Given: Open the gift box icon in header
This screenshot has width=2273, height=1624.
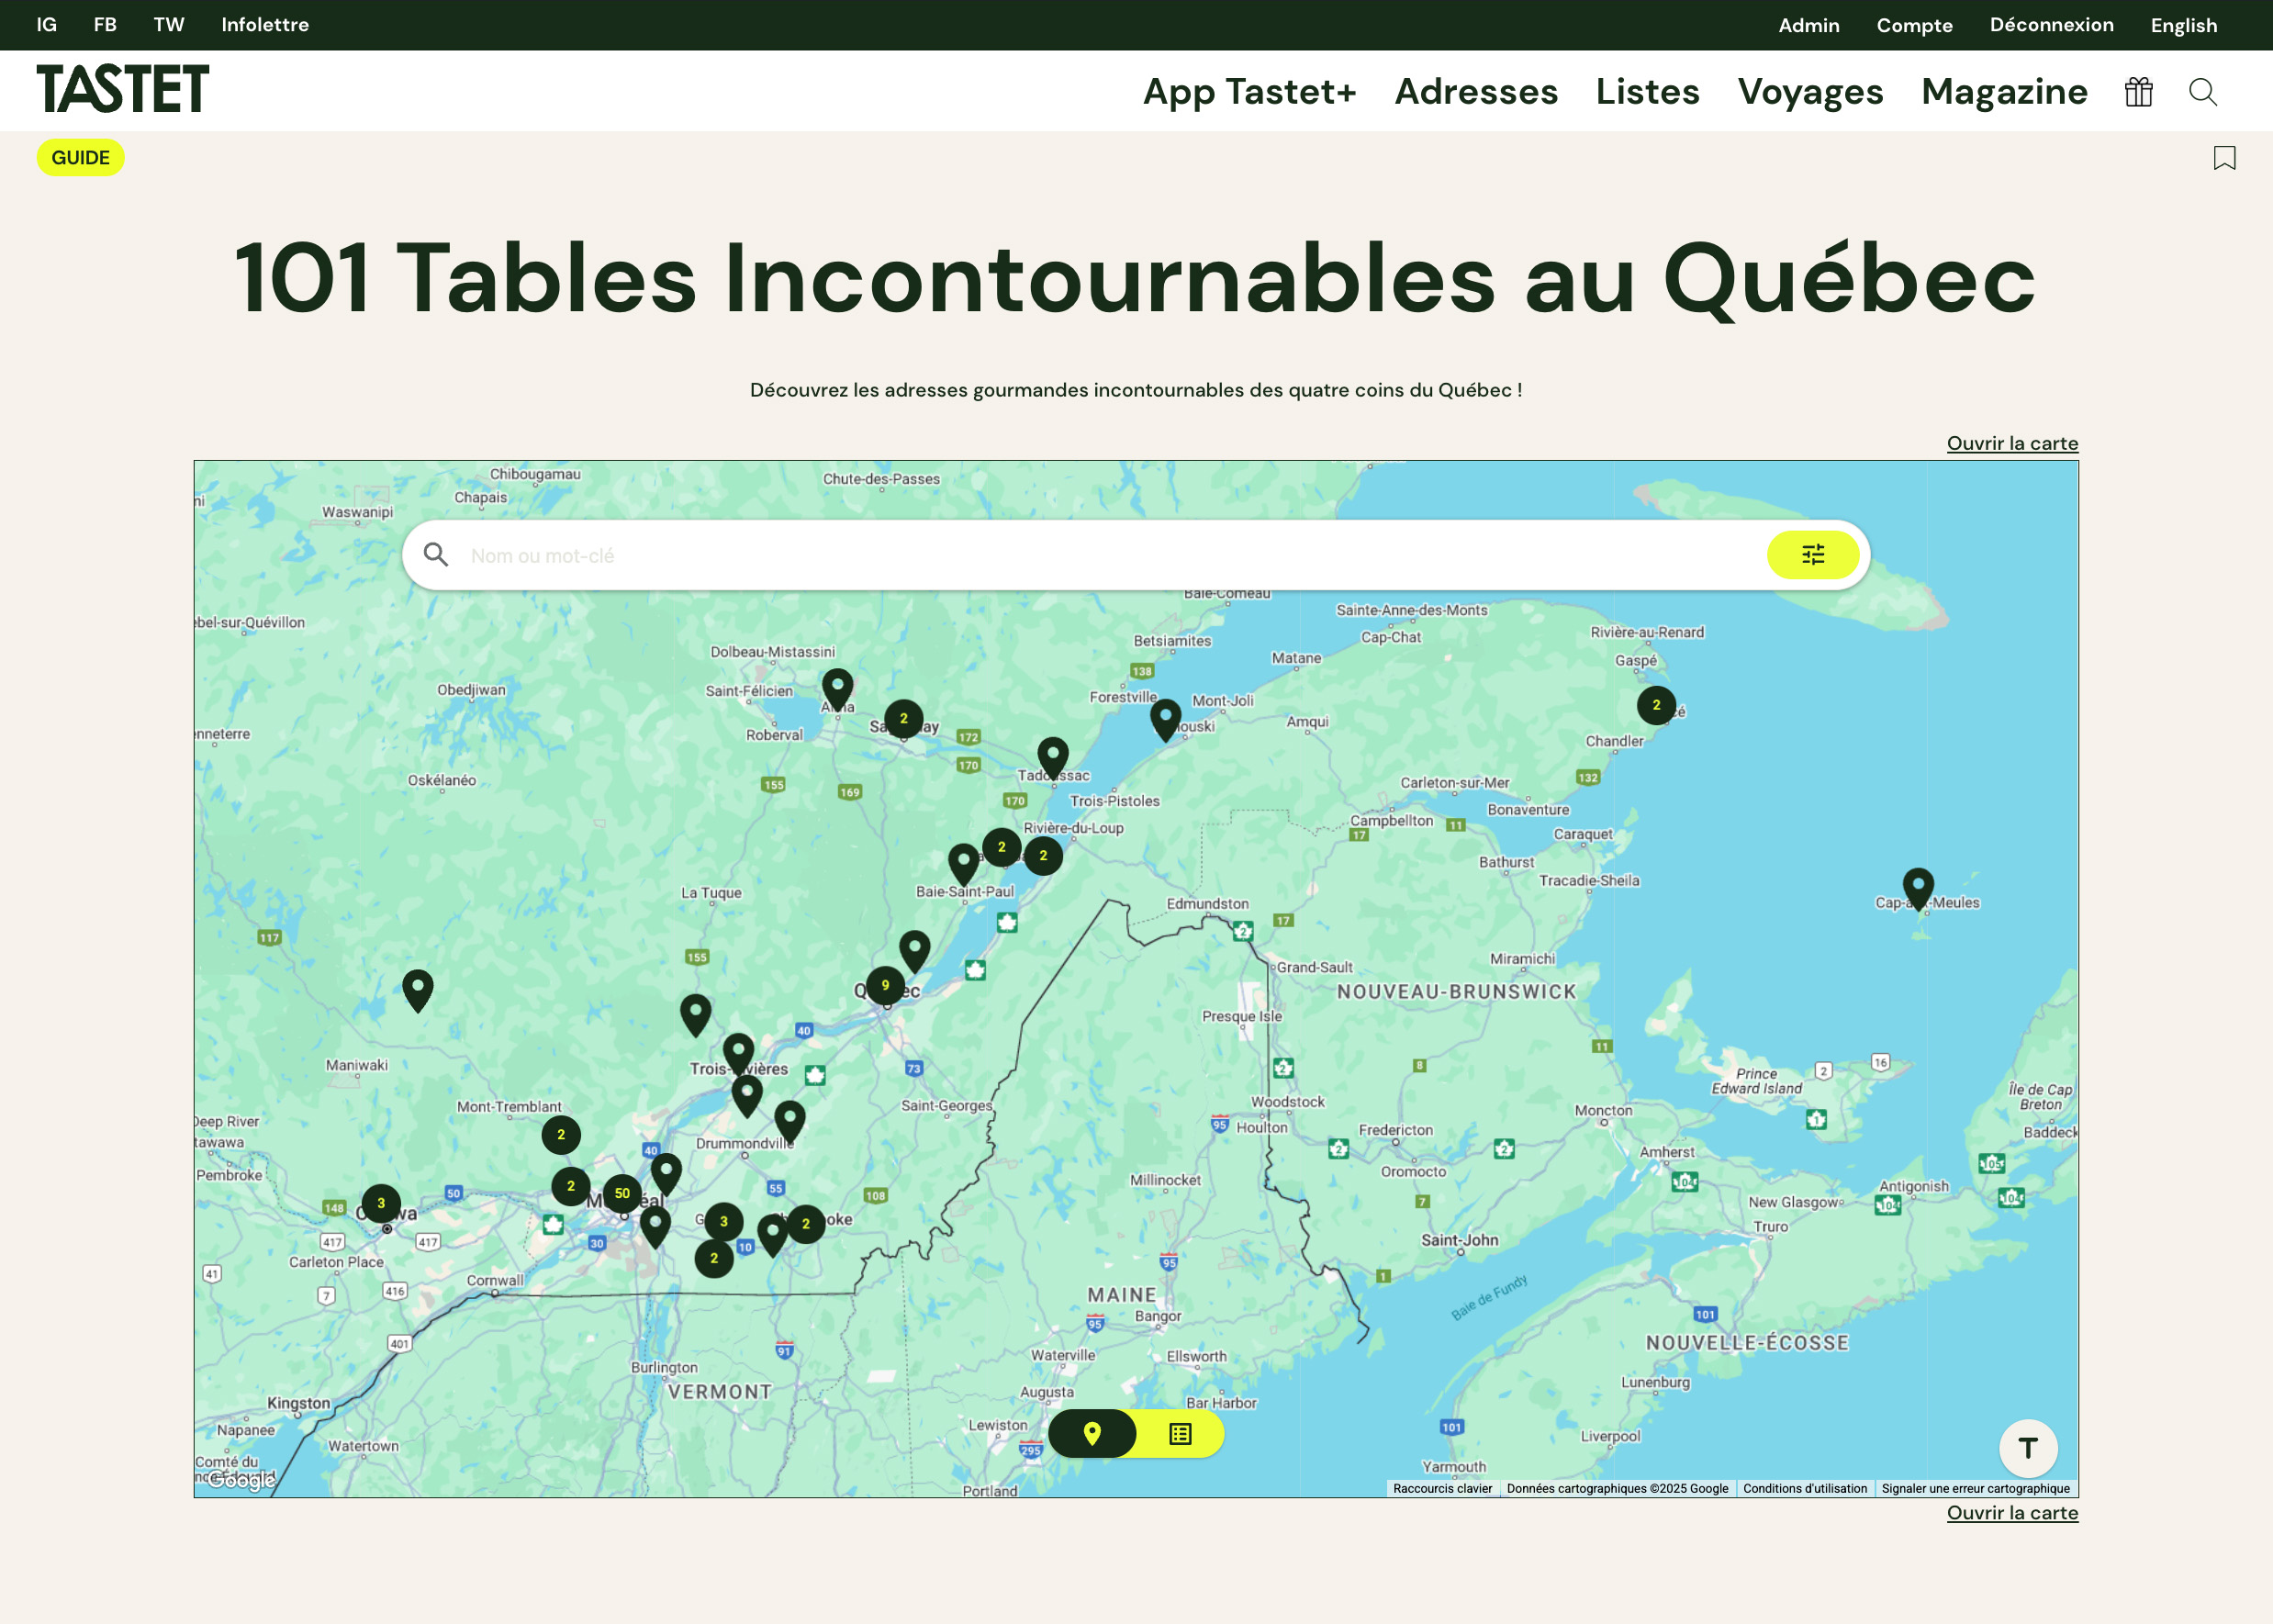Looking at the screenshot, I should click(x=2138, y=92).
